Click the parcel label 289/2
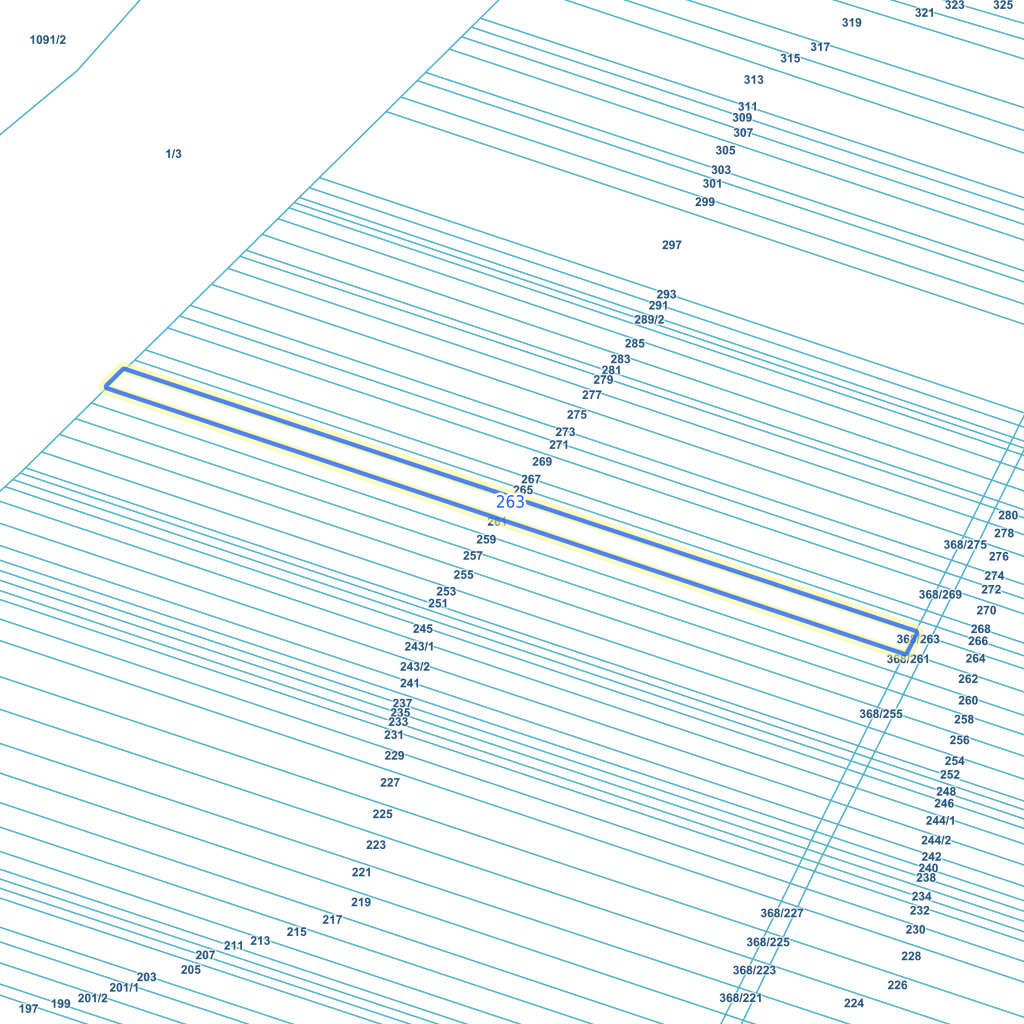This screenshot has width=1024, height=1024. (x=649, y=320)
